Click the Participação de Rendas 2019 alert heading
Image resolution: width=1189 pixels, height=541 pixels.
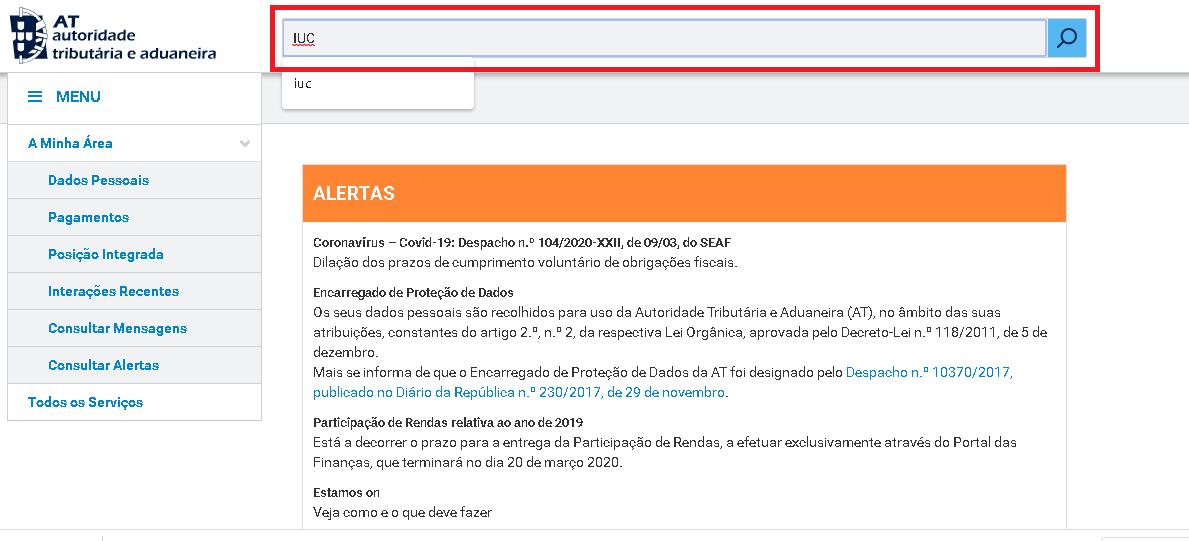coord(447,422)
